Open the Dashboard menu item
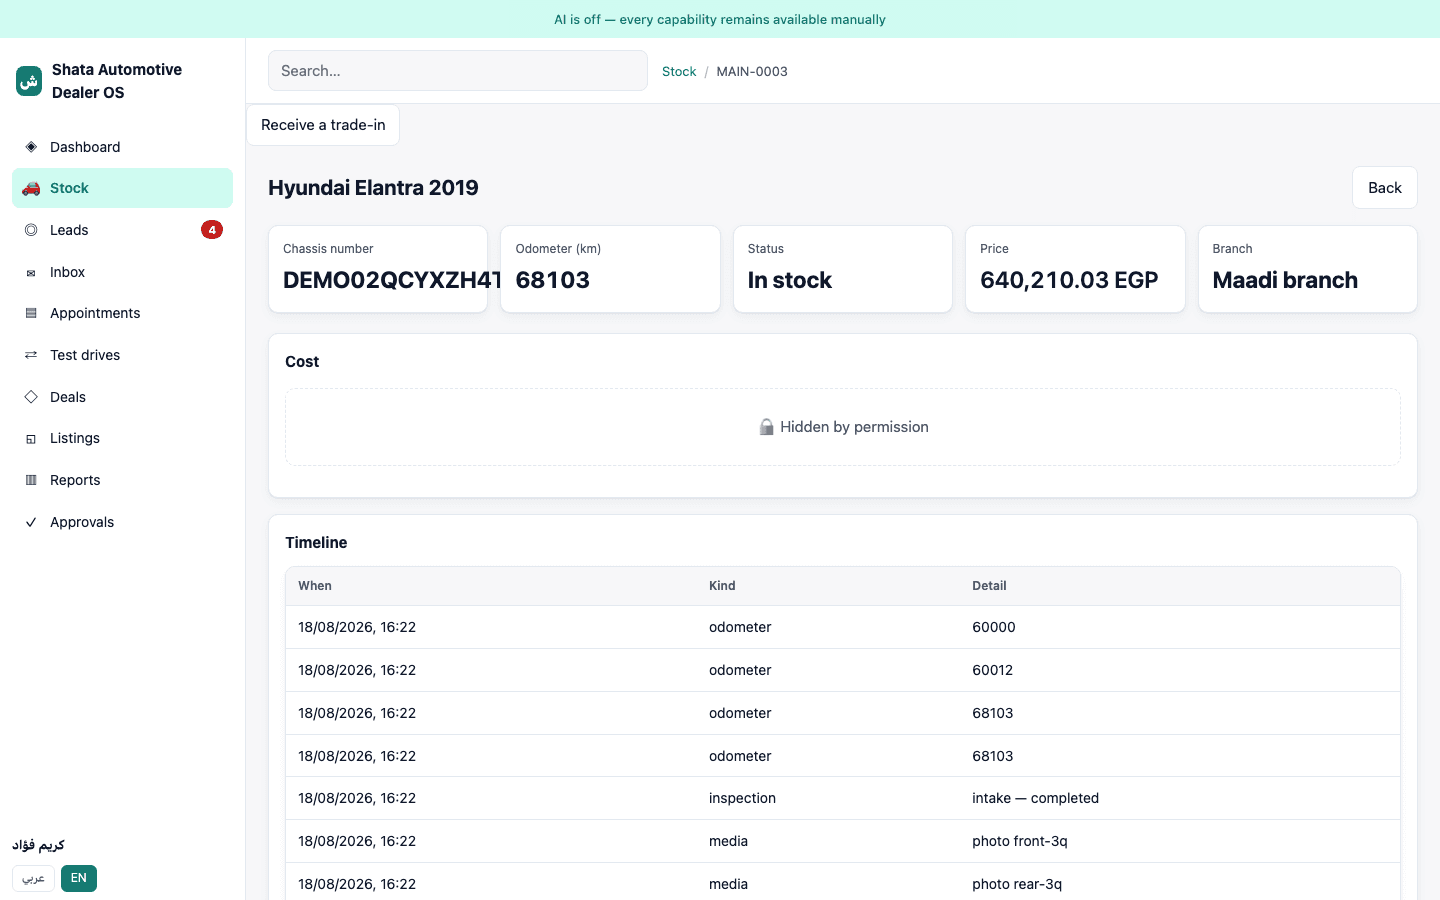 coord(122,147)
